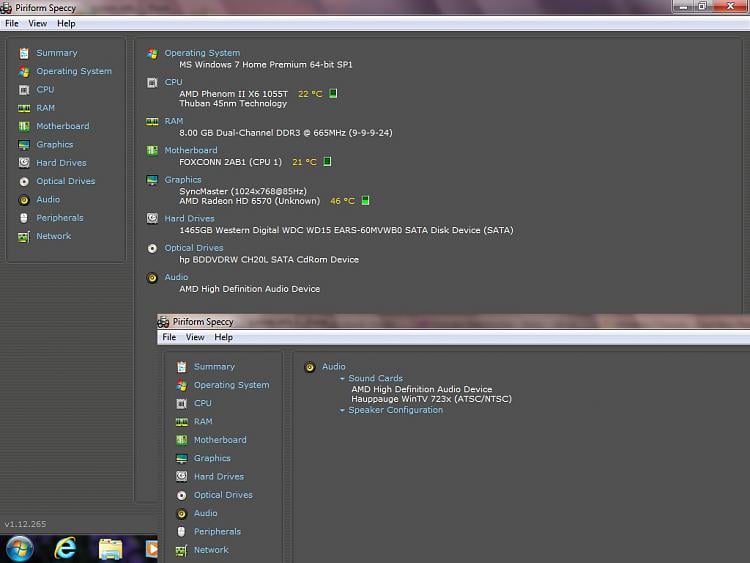Click the CPU chip icon in the top window sidebar
This screenshot has height=563, width=750.
(x=24, y=90)
